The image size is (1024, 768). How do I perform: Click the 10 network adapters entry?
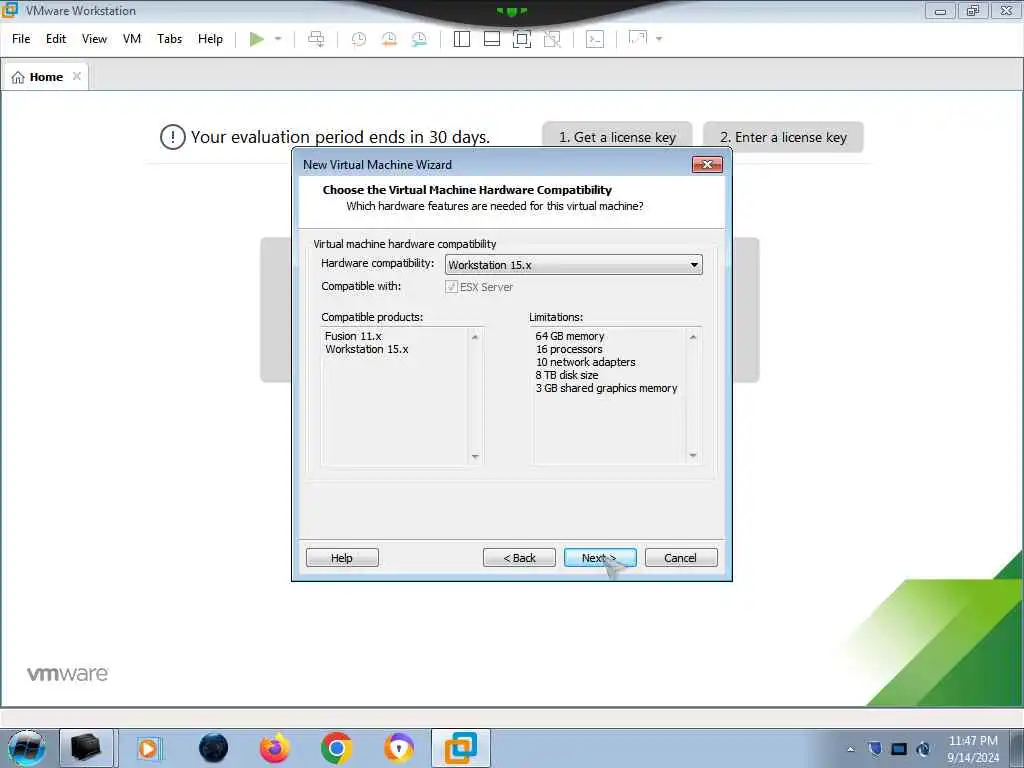click(585, 362)
